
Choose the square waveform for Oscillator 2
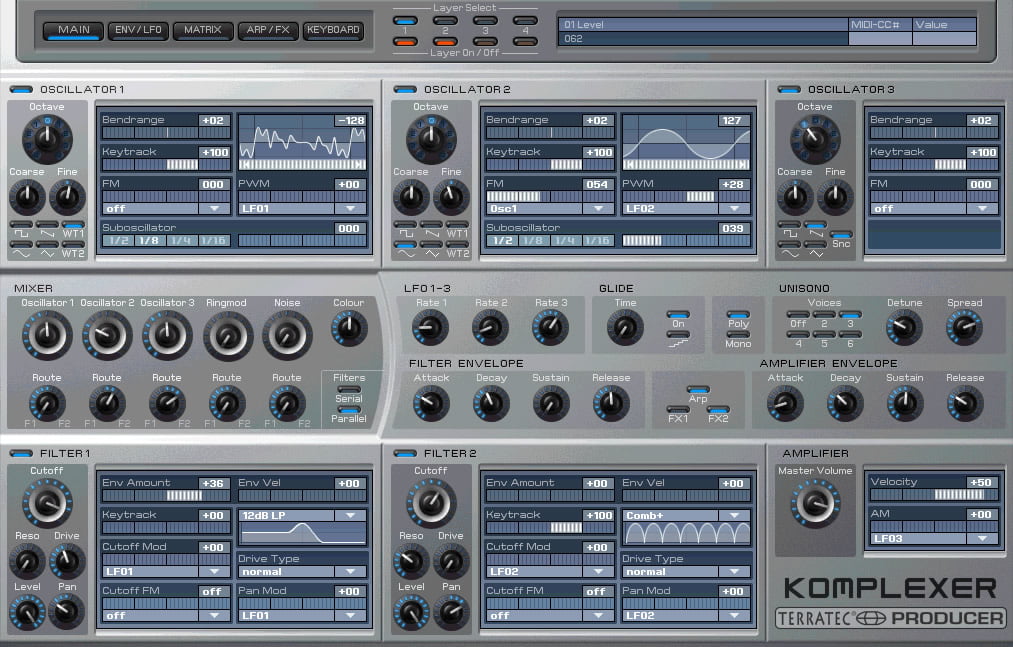(x=405, y=225)
